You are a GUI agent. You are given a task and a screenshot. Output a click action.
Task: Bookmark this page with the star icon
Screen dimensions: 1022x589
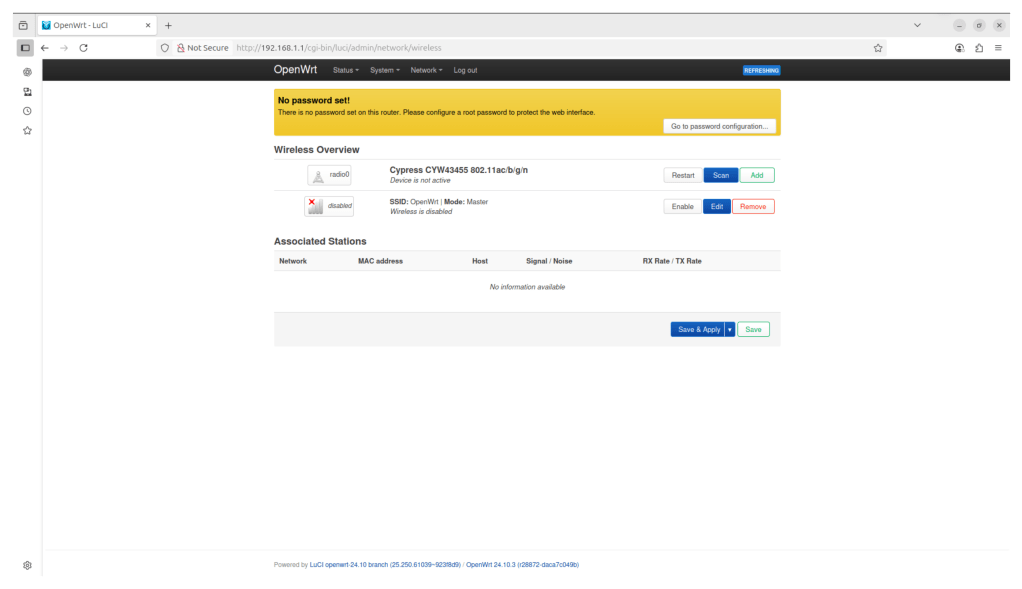pos(878,47)
